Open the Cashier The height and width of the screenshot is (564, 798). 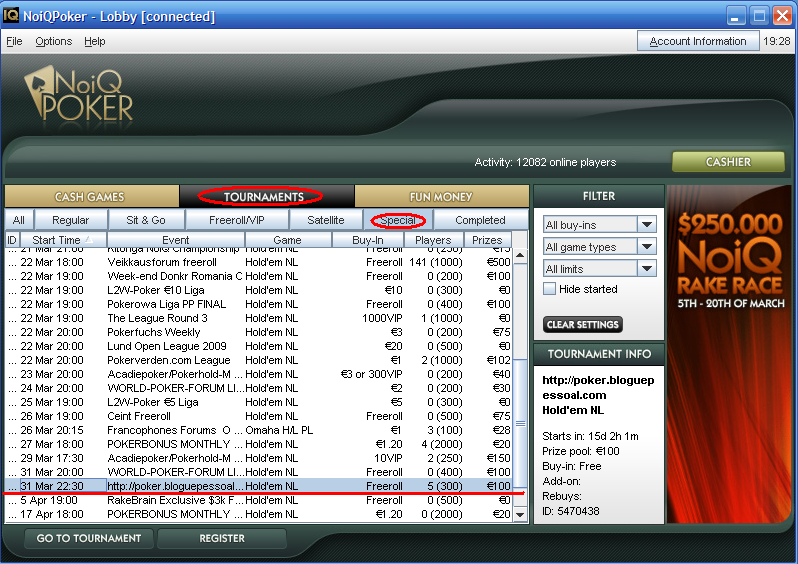coord(728,162)
